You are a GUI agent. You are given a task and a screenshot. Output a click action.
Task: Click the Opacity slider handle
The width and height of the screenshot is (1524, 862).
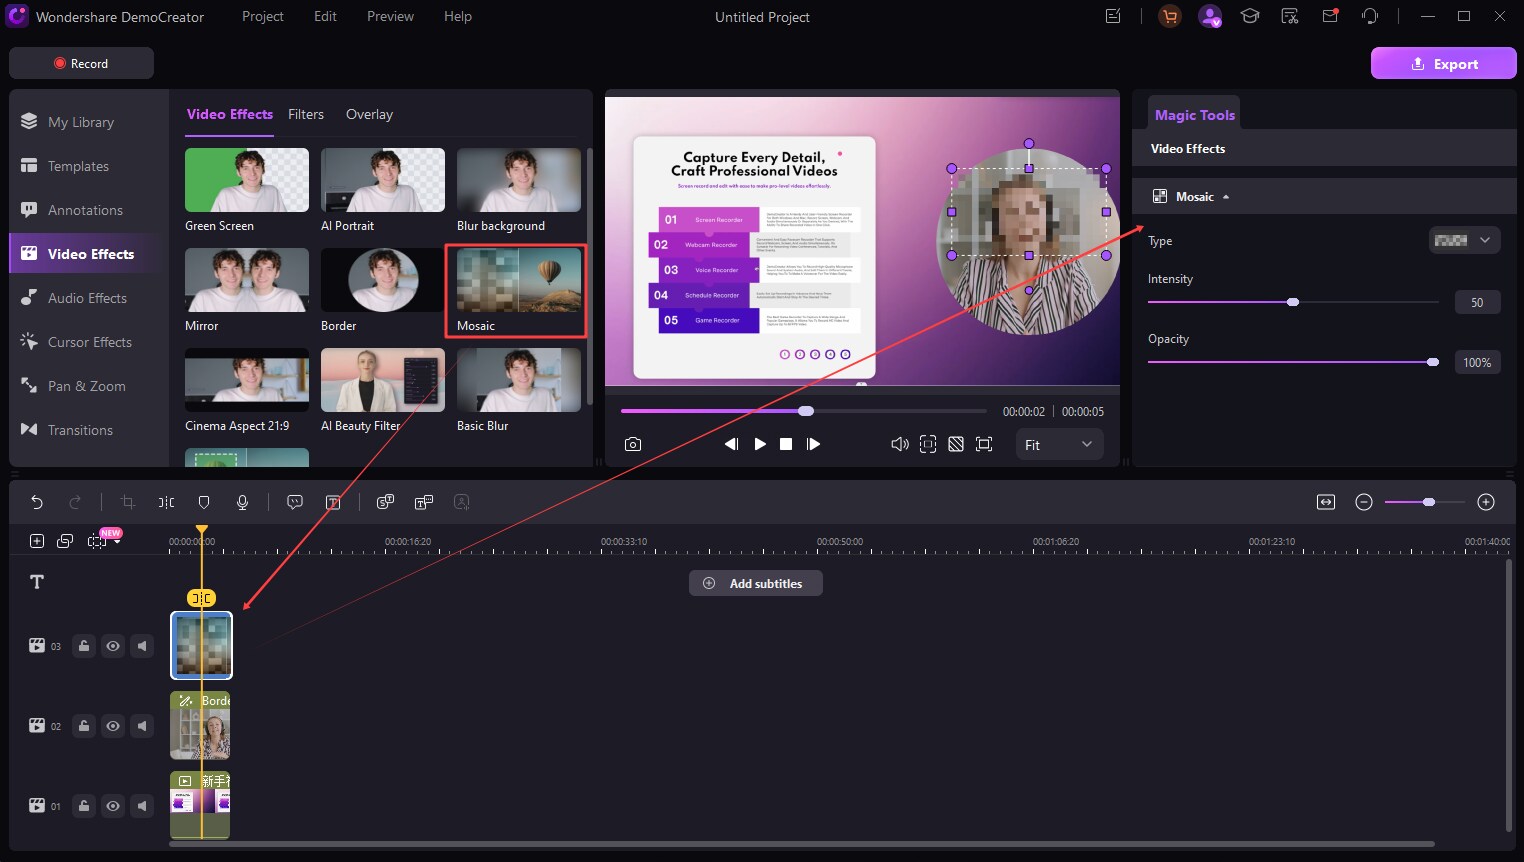click(x=1433, y=362)
